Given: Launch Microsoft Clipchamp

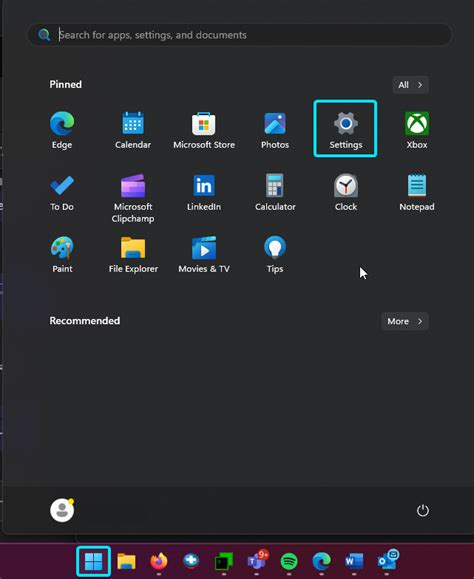Looking at the screenshot, I should point(133,198).
